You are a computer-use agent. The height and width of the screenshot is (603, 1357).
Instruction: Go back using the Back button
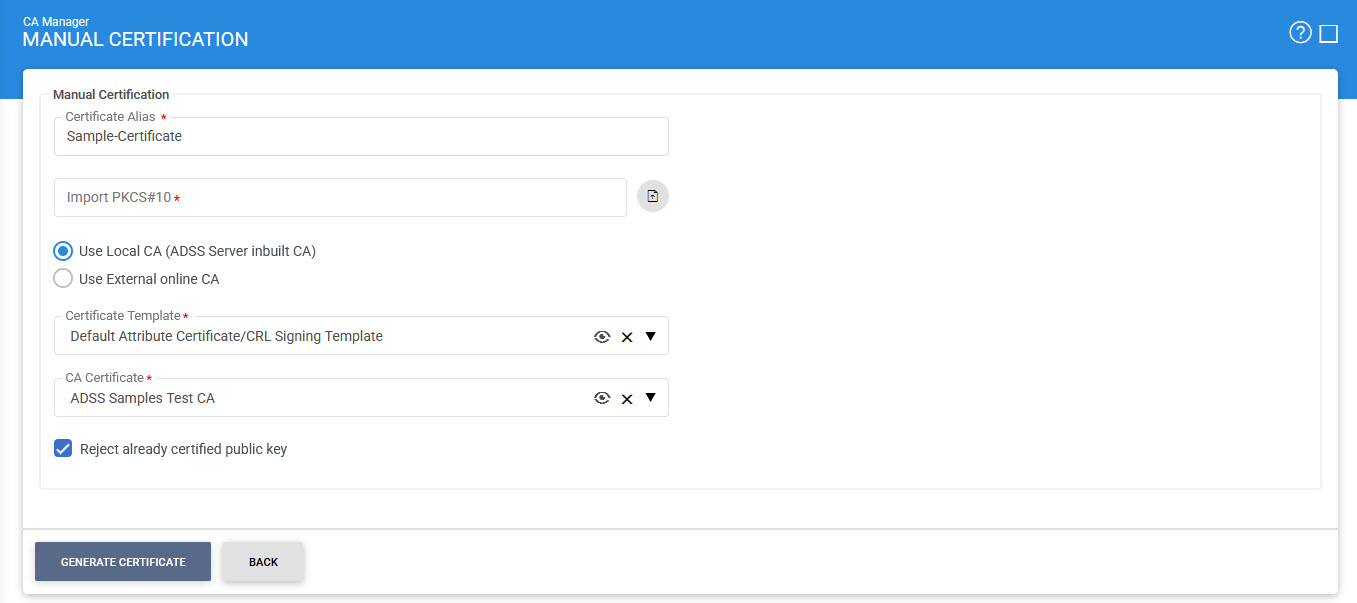pos(263,562)
